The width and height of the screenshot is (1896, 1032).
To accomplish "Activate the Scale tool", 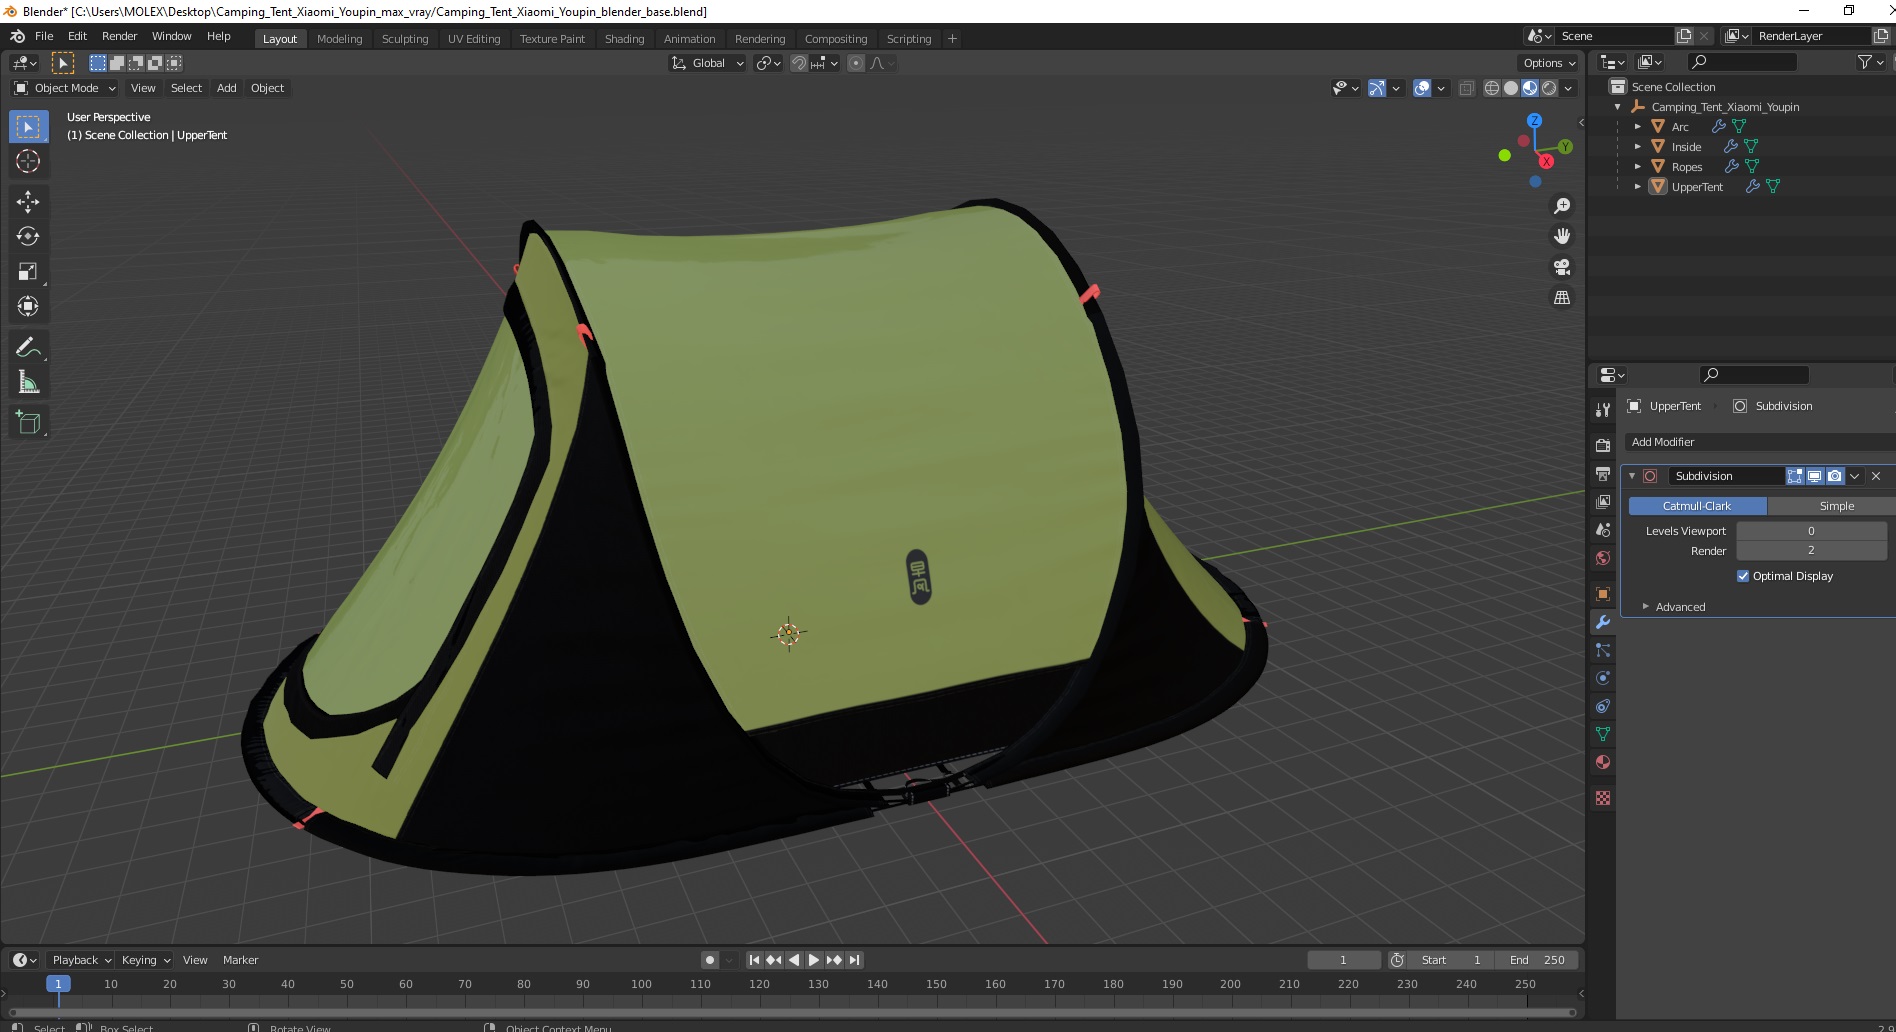I will point(28,271).
